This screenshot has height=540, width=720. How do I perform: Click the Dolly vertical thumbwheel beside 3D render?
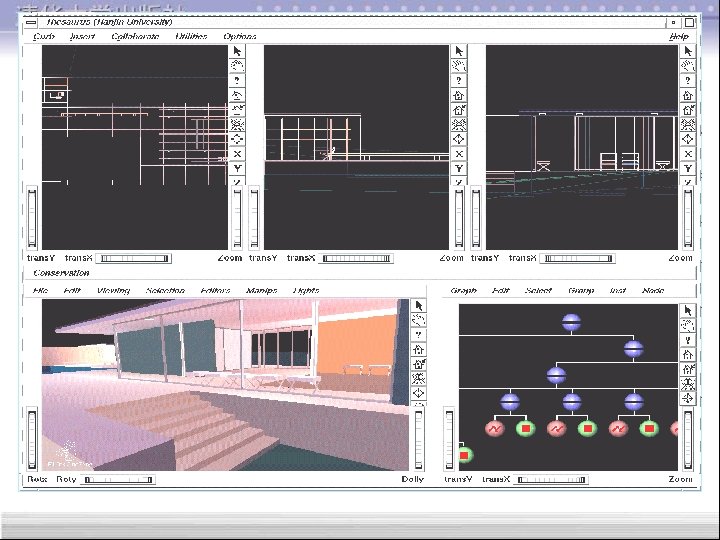[418, 439]
